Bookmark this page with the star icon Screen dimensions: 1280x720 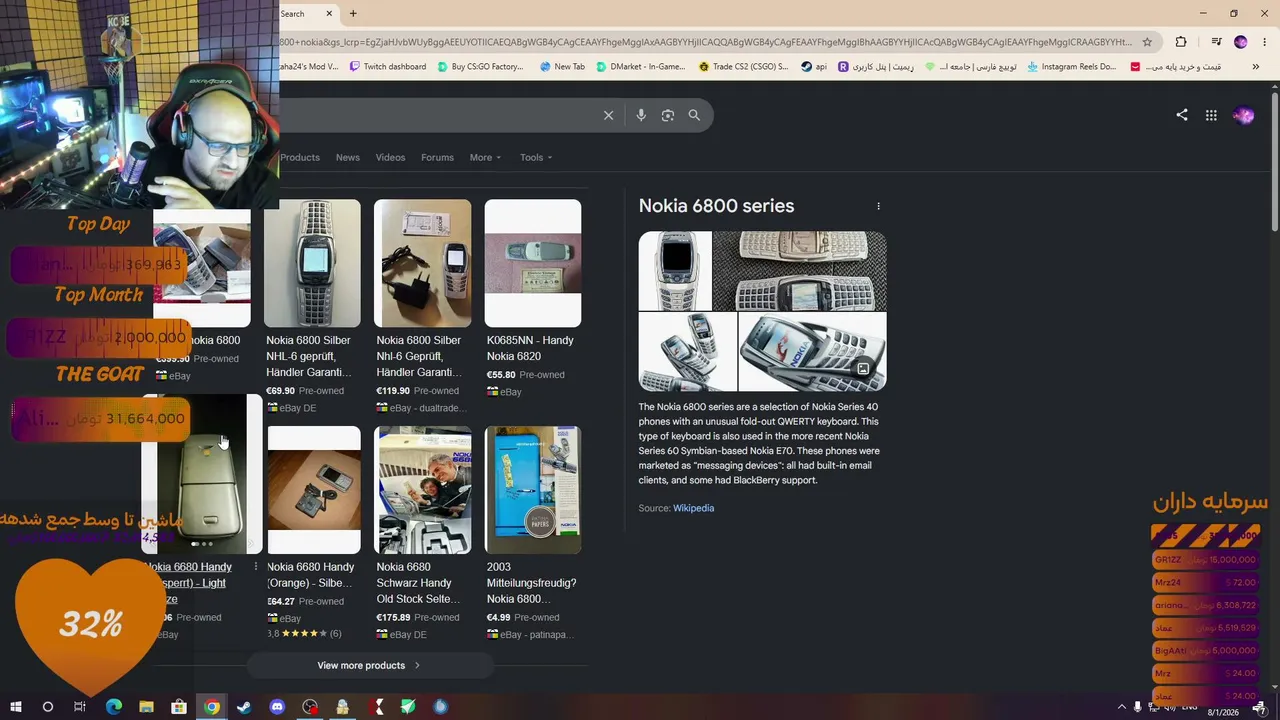click(x=1147, y=42)
